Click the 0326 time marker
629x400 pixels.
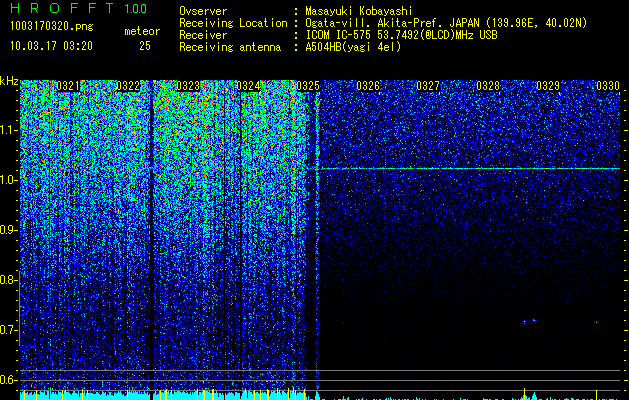click(368, 86)
